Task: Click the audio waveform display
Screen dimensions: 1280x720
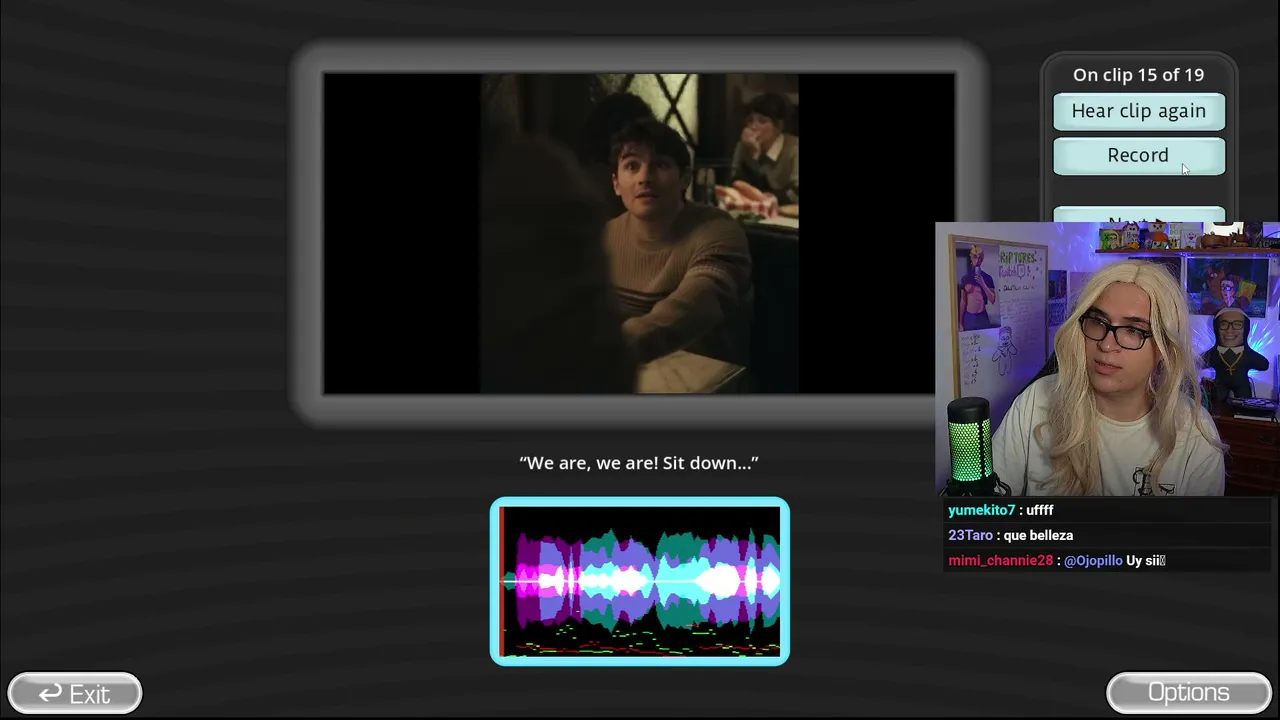Action: coord(640,581)
